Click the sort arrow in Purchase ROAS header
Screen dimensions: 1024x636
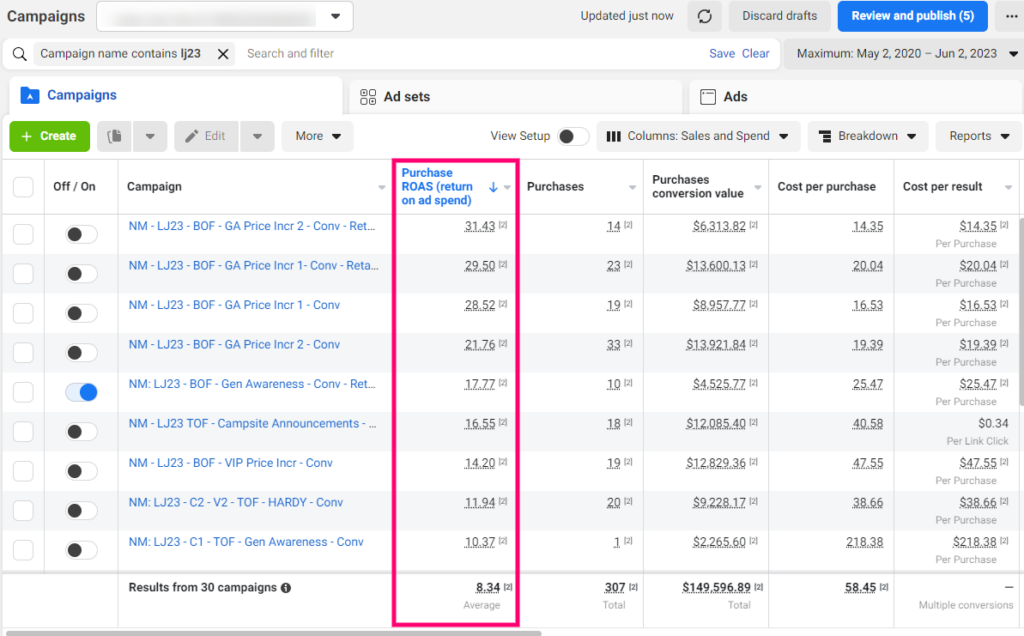[493, 187]
